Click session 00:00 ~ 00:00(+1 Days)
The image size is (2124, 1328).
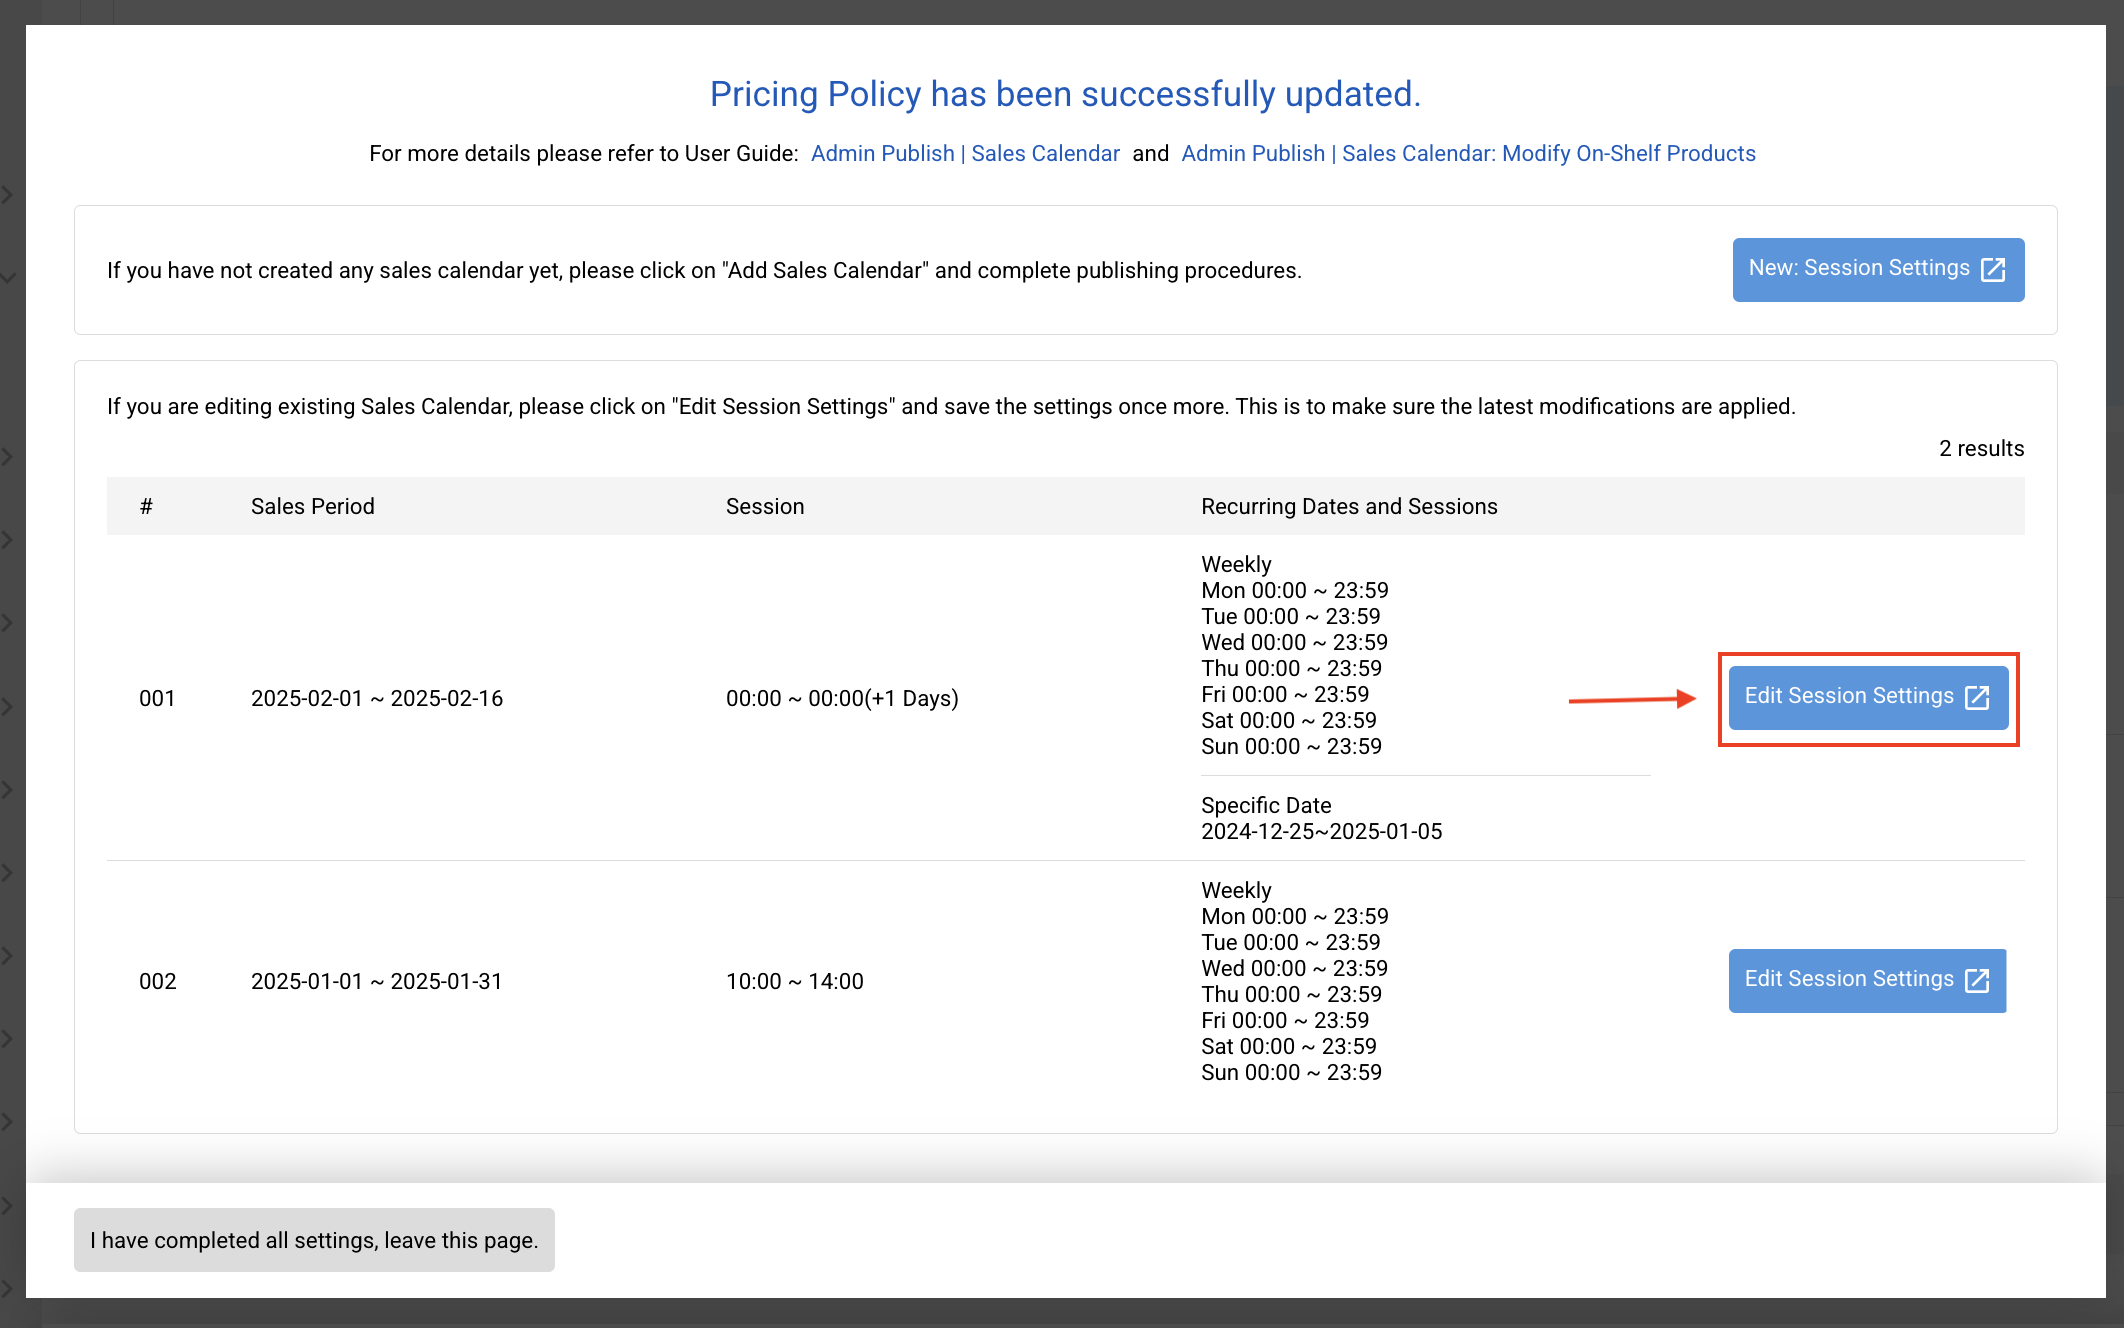(x=841, y=698)
